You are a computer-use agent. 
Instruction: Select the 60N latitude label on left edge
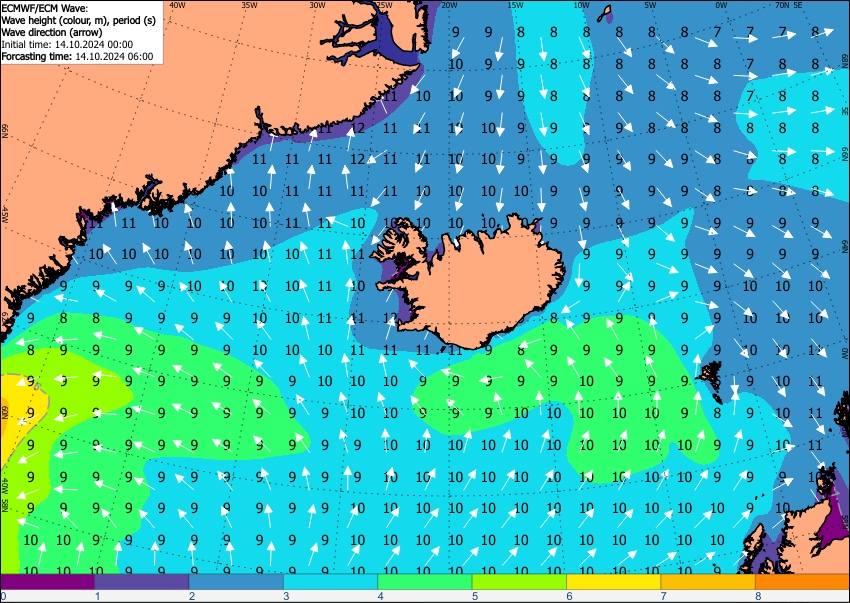click(x=5, y=413)
